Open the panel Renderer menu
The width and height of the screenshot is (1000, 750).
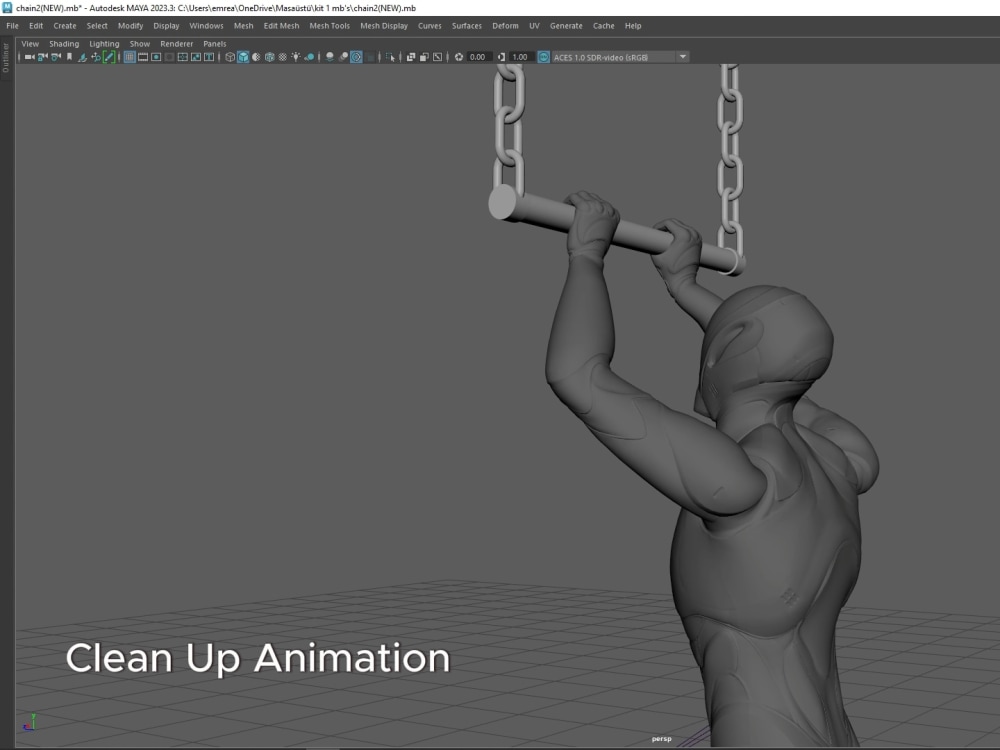[x=176, y=43]
